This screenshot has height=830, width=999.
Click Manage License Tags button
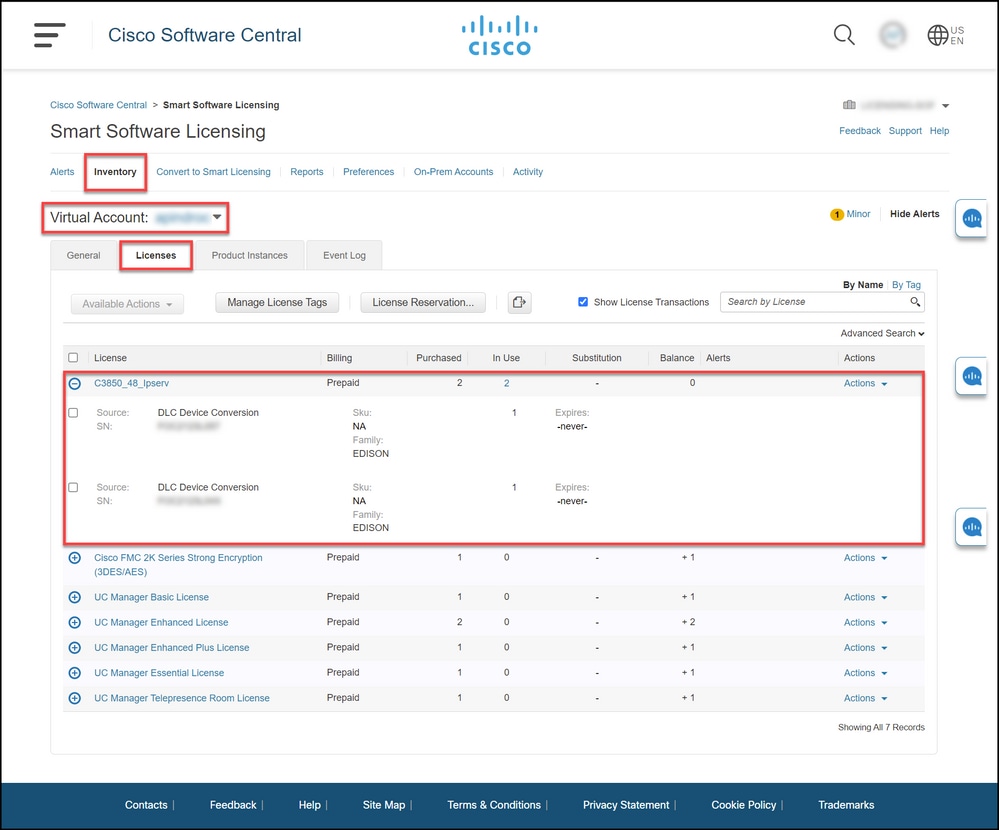pos(277,303)
